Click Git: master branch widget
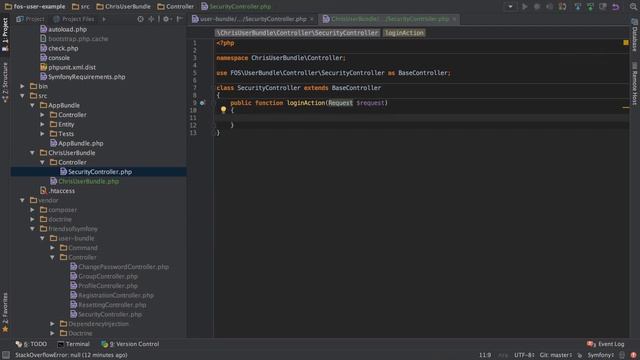This screenshot has height=360, width=640. pos(556,355)
